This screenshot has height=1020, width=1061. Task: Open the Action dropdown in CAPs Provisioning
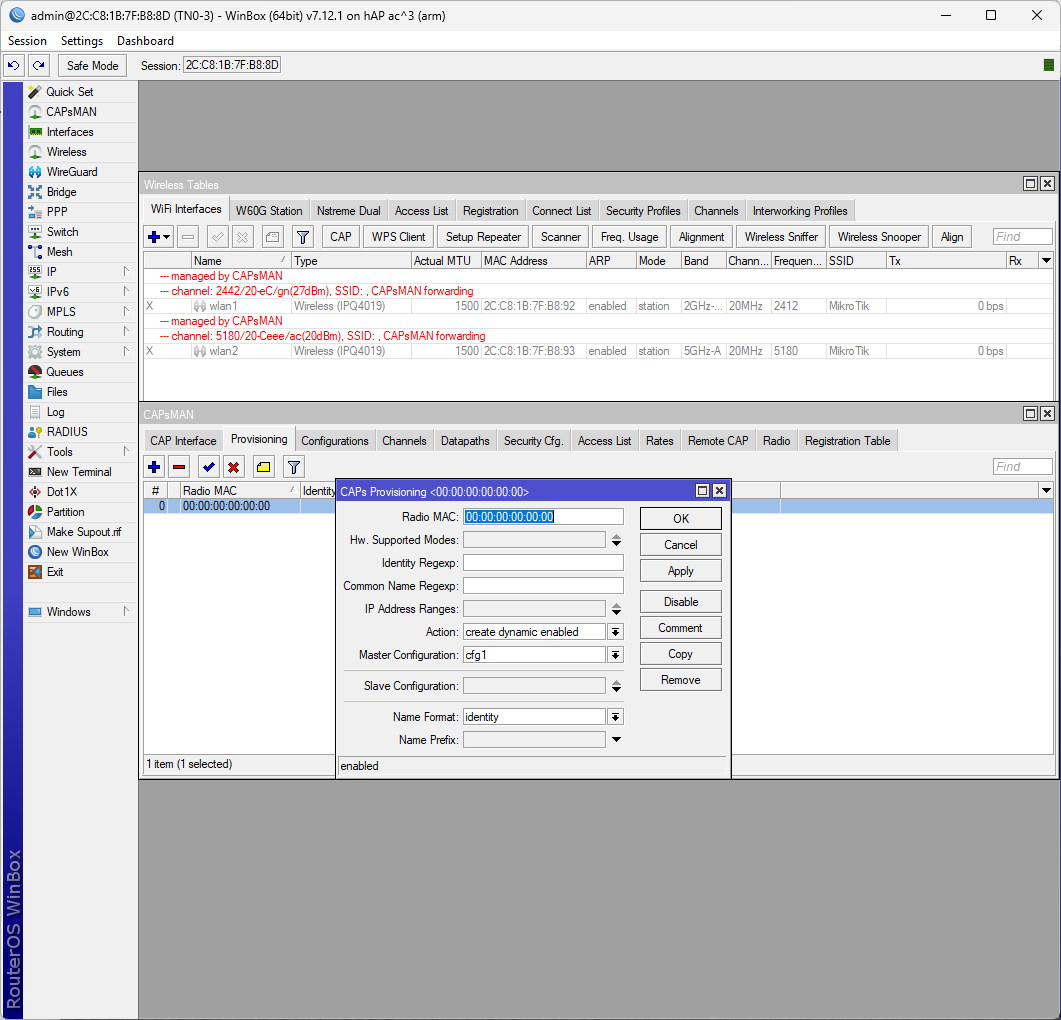click(615, 631)
